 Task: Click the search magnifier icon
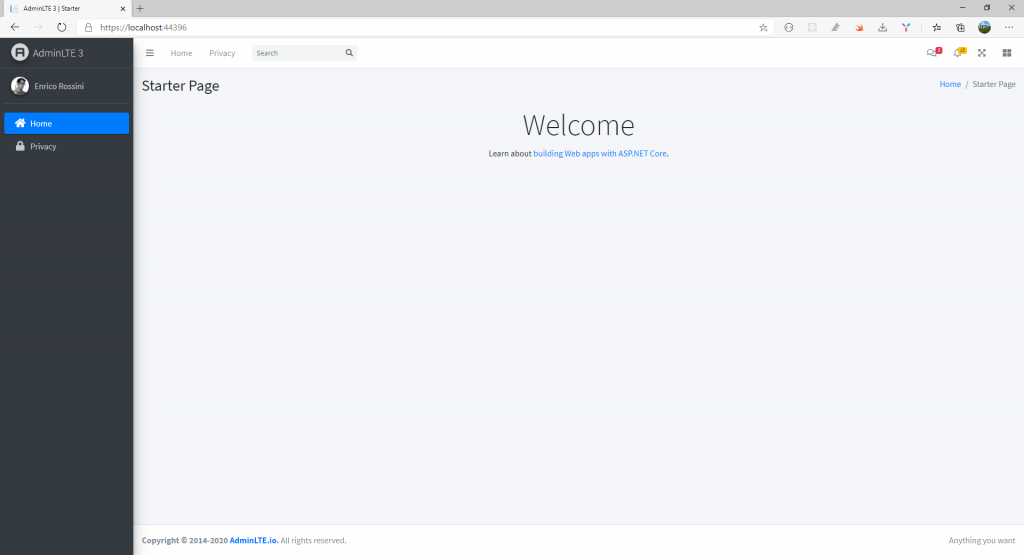[x=349, y=53]
